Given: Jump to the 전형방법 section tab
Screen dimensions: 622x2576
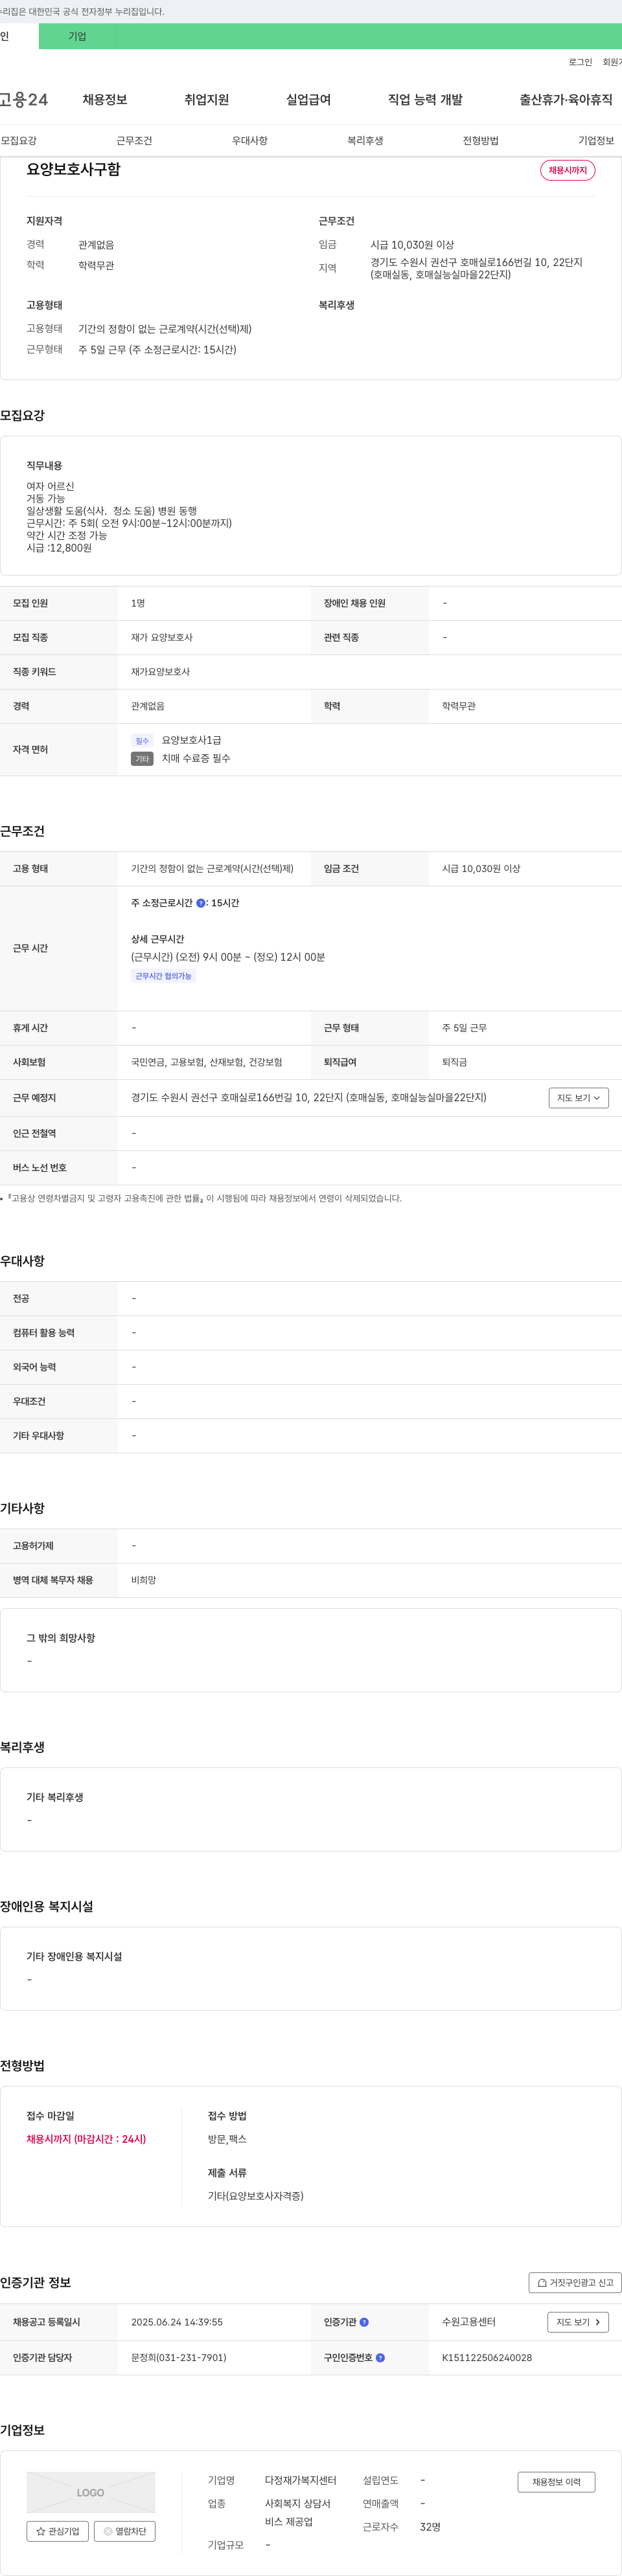Looking at the screenshot, I should coord(480,140).
